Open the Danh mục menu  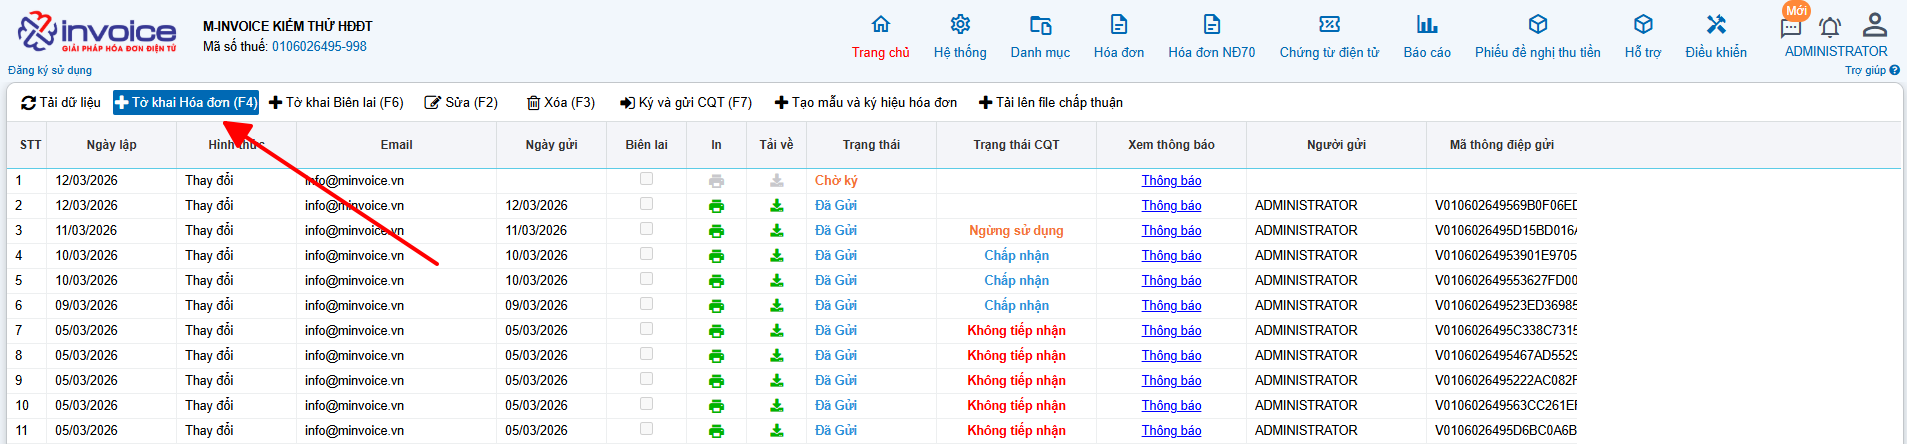coord(1040,37)
